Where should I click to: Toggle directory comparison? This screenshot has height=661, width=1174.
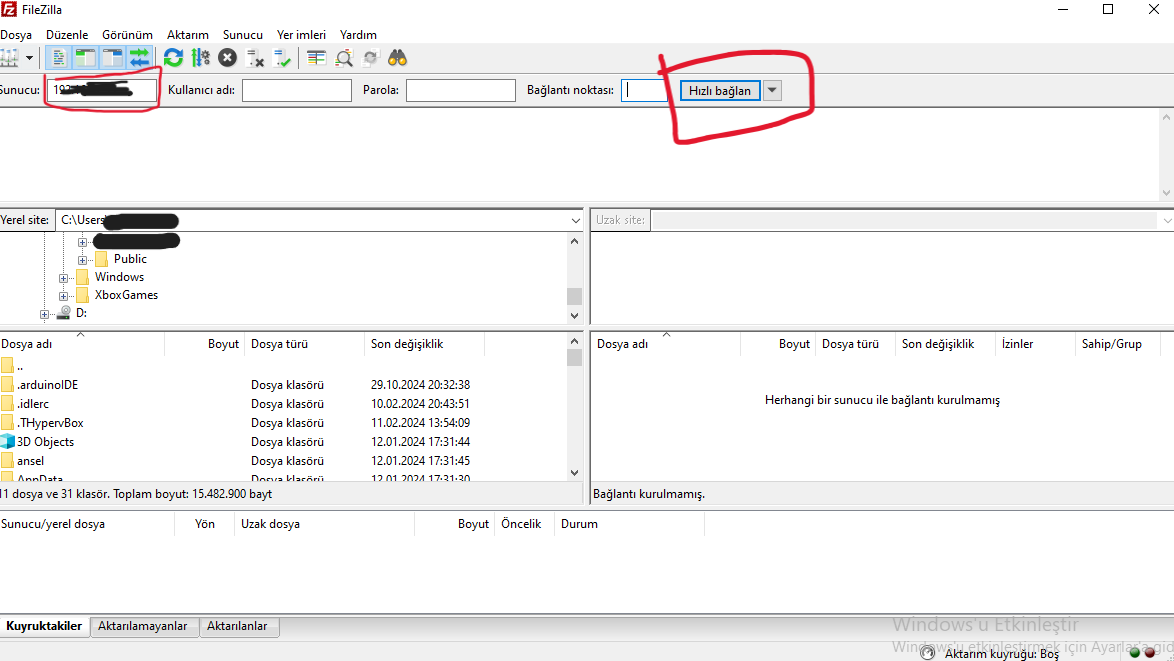click(x=344, y=58)
